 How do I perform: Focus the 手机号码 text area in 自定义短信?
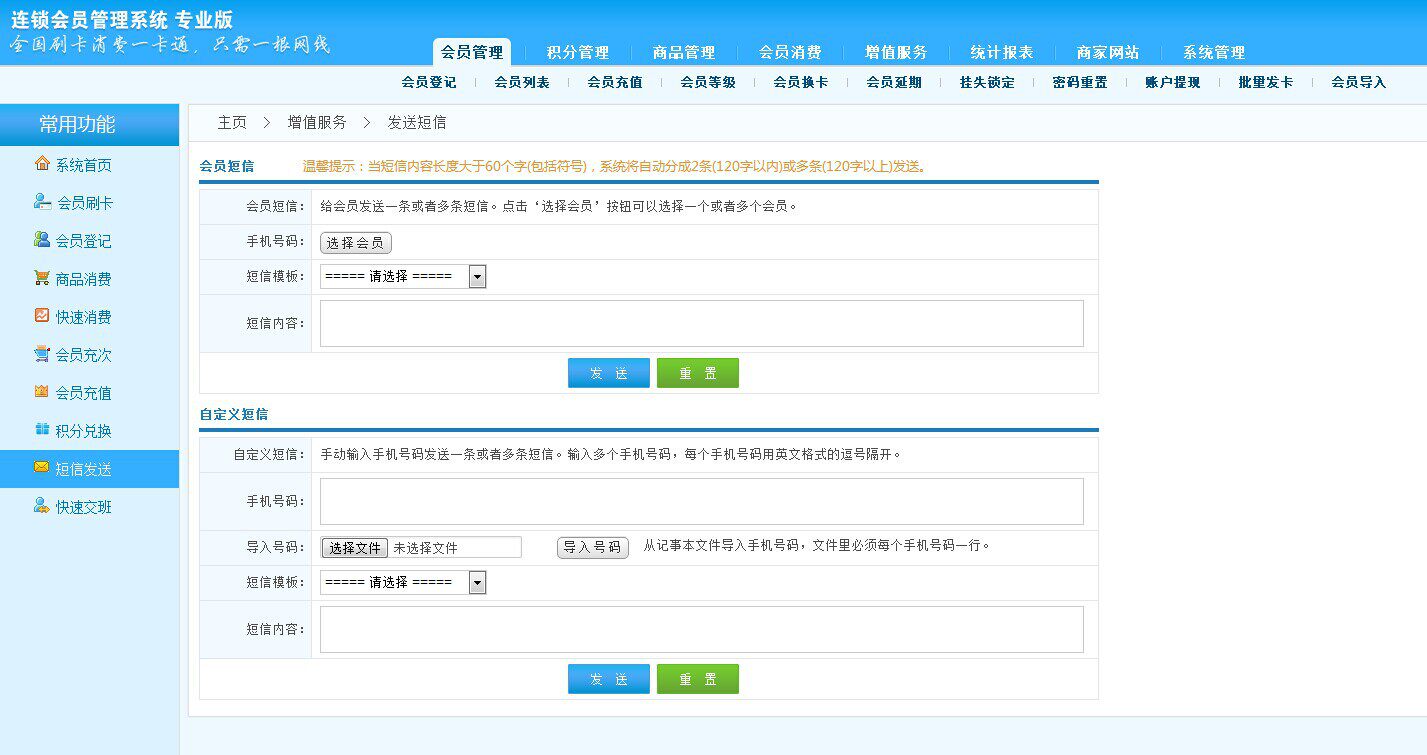701,501
